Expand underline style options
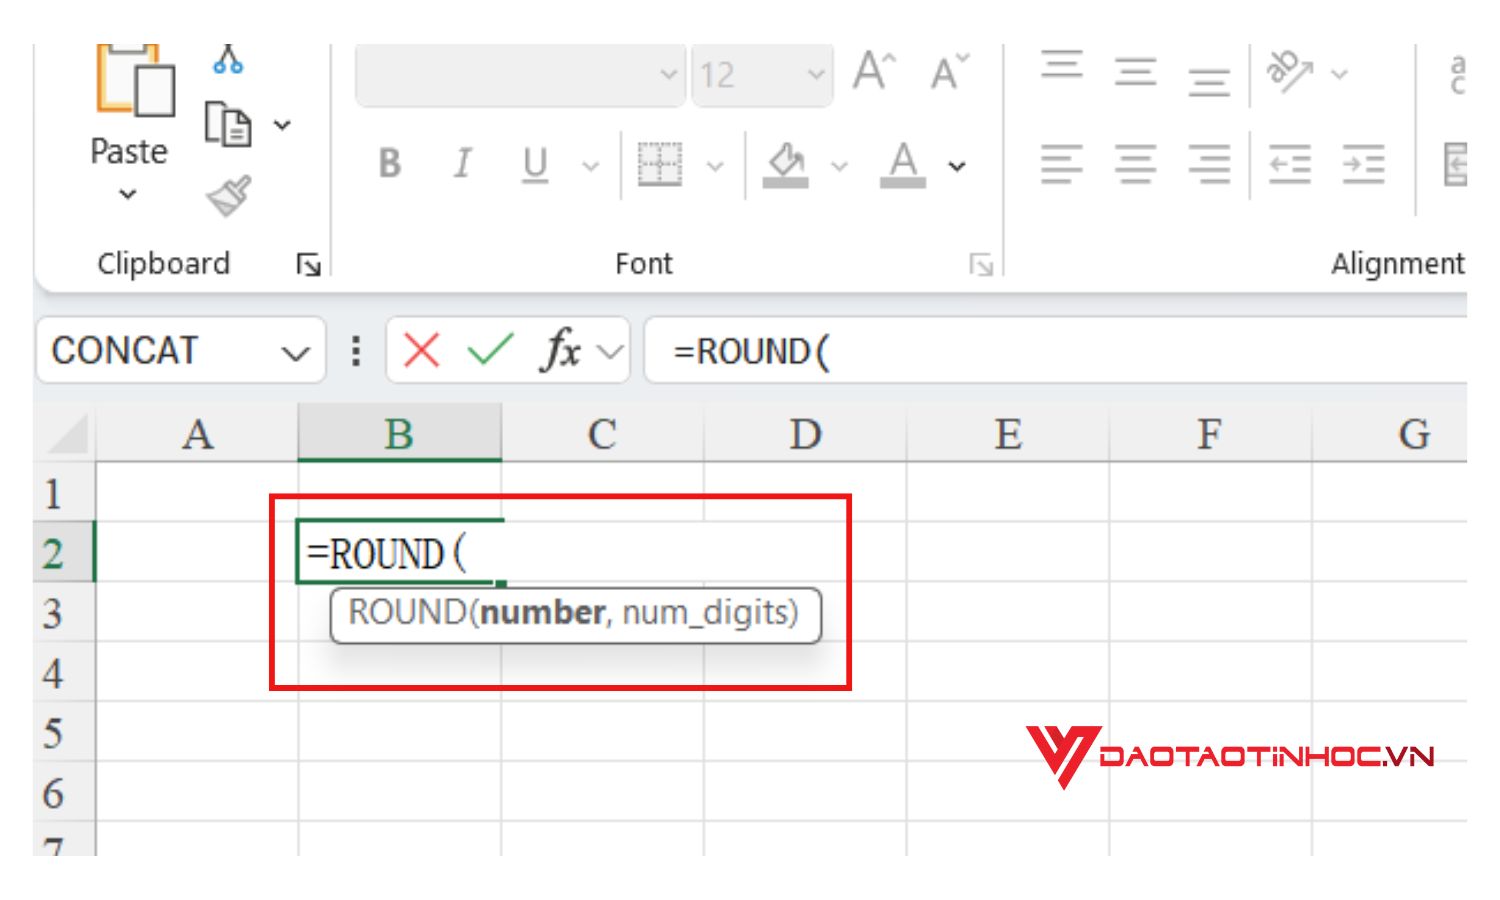 [x=591, y=166]
